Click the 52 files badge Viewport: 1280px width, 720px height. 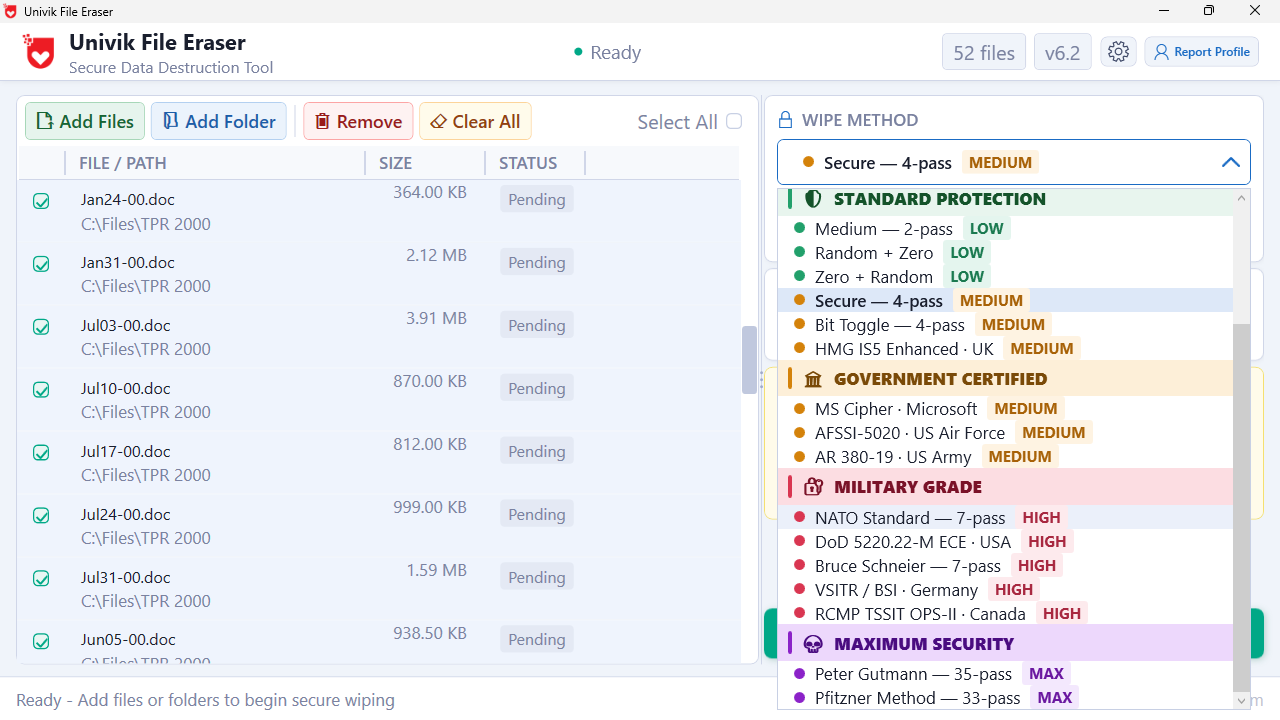(x=983, y=51)
